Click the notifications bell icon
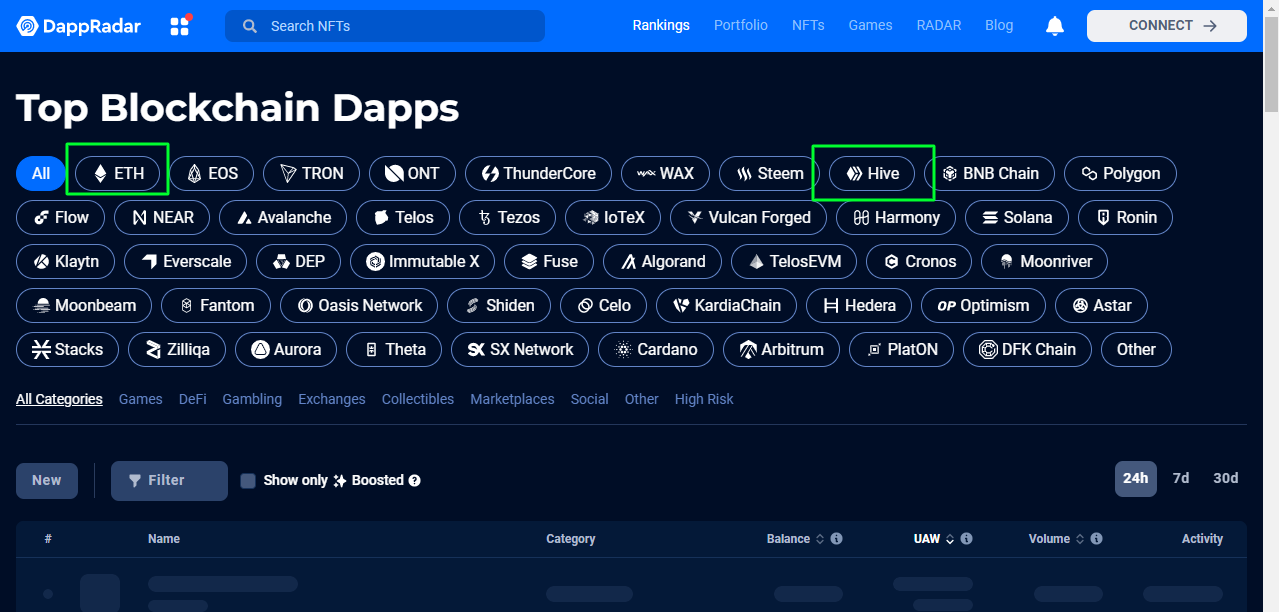 pyautogui.click(x=1054, y=26)
